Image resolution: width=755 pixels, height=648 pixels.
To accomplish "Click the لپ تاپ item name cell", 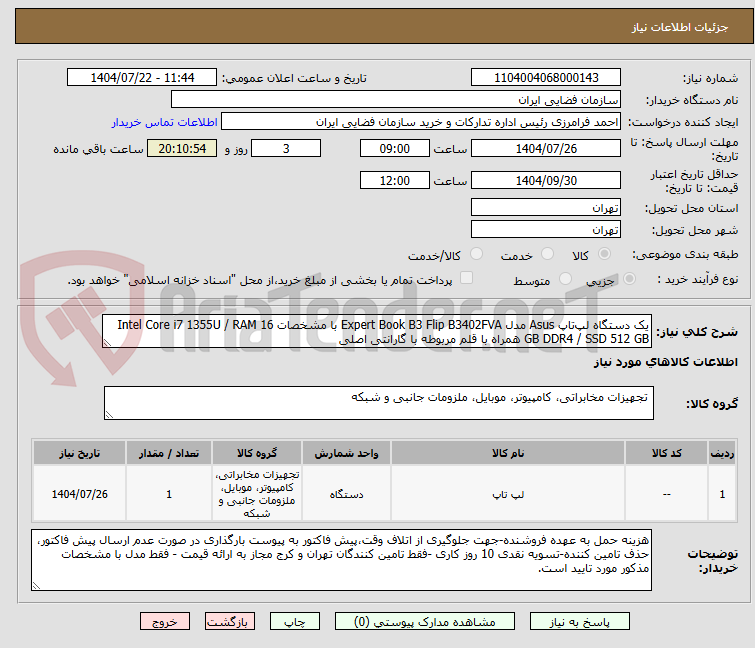I will pyautogui.click(x=508, y=494).
